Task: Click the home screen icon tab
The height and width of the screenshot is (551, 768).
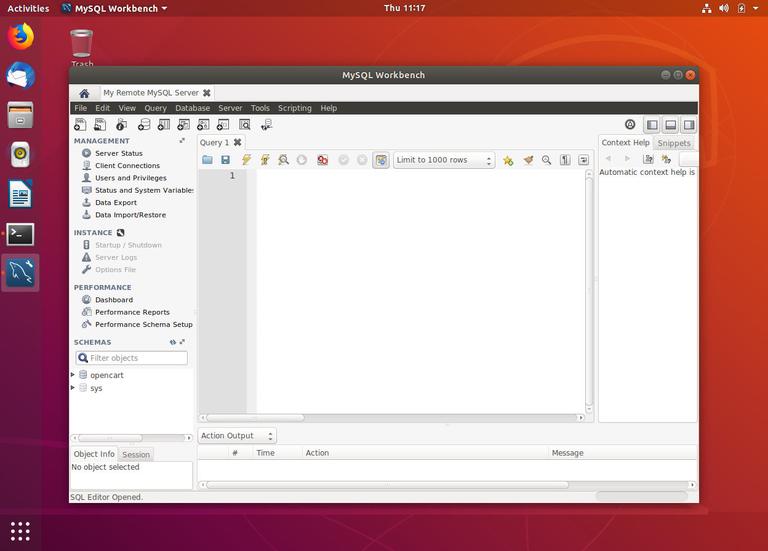Action: tap(84, 93)
